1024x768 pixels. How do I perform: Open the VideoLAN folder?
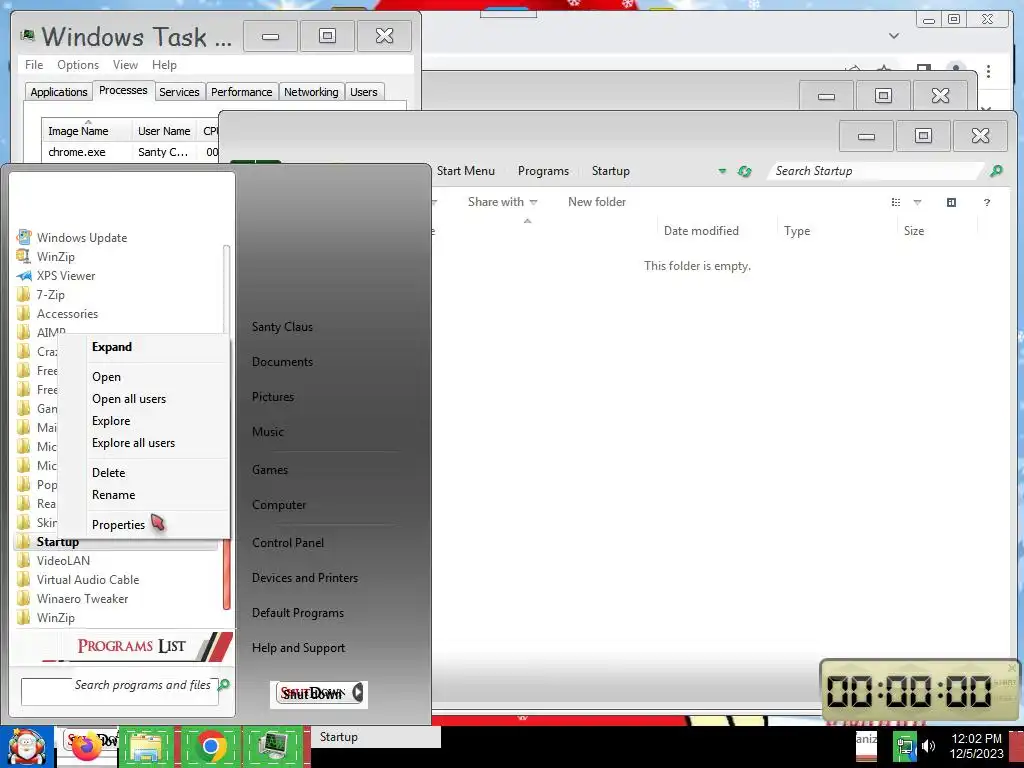coord(54,560)
